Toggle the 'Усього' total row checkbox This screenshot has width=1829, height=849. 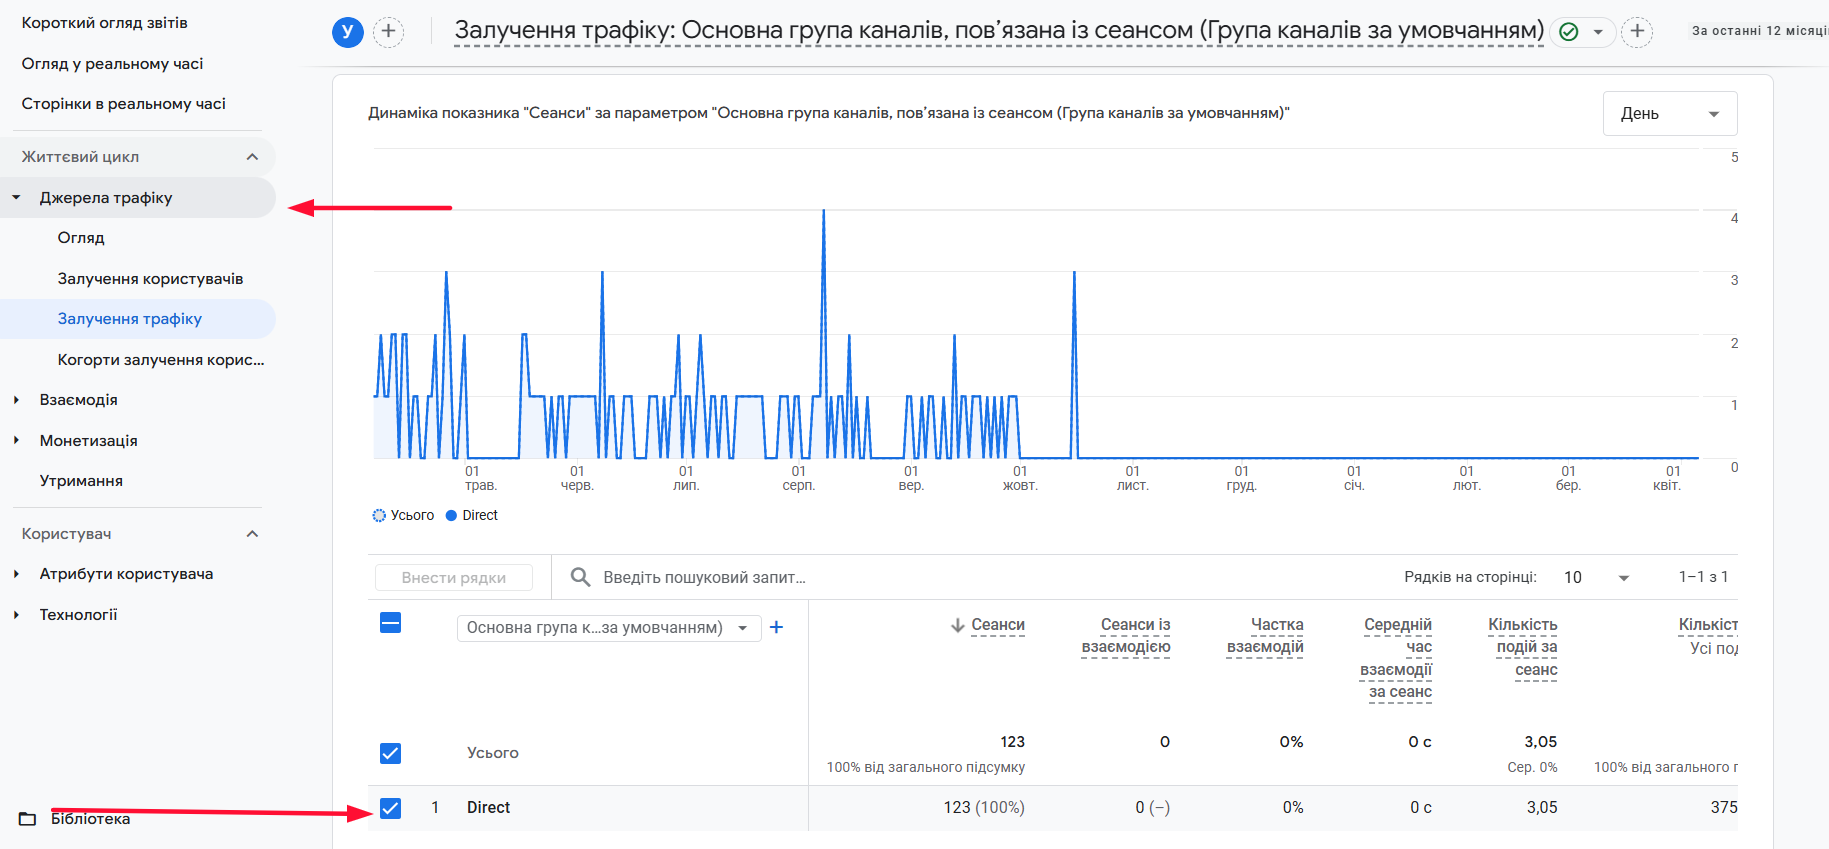tap(391, 753)
